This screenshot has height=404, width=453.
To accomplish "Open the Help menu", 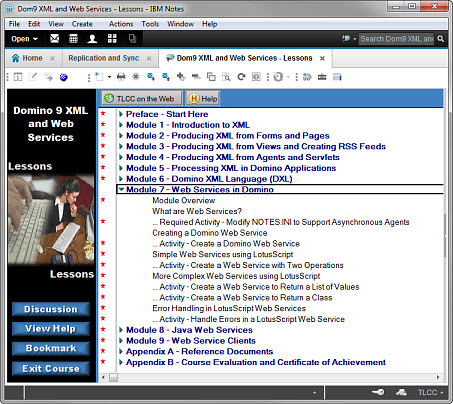I will click(210, 24).
